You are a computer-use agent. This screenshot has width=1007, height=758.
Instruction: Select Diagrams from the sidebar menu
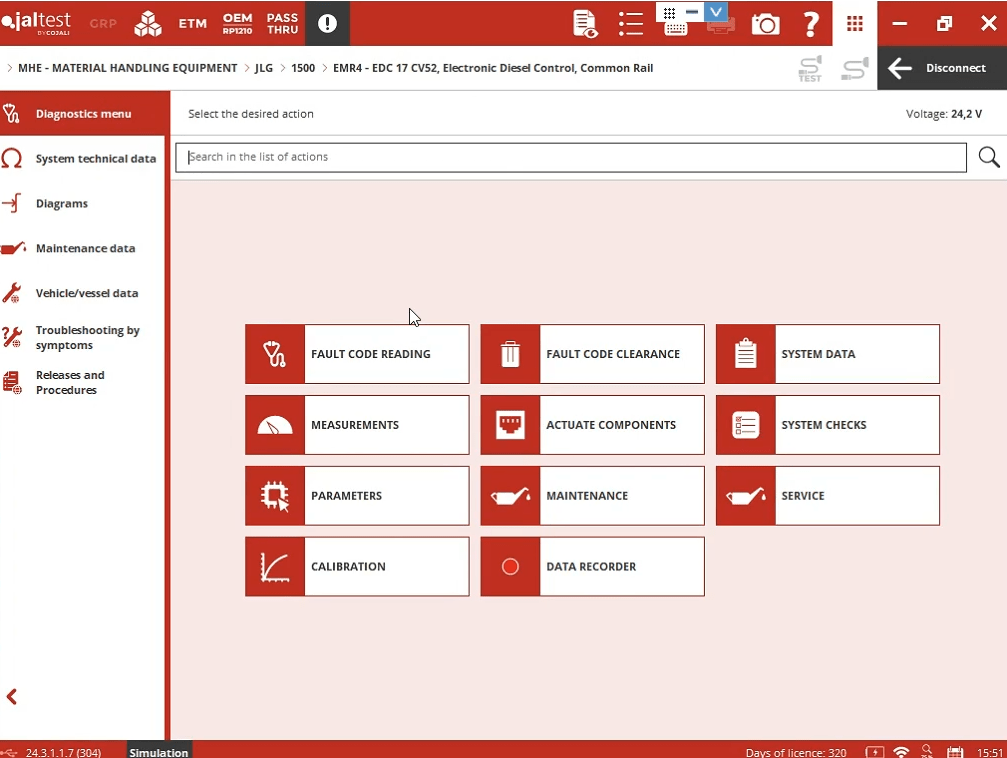[62, 204]
